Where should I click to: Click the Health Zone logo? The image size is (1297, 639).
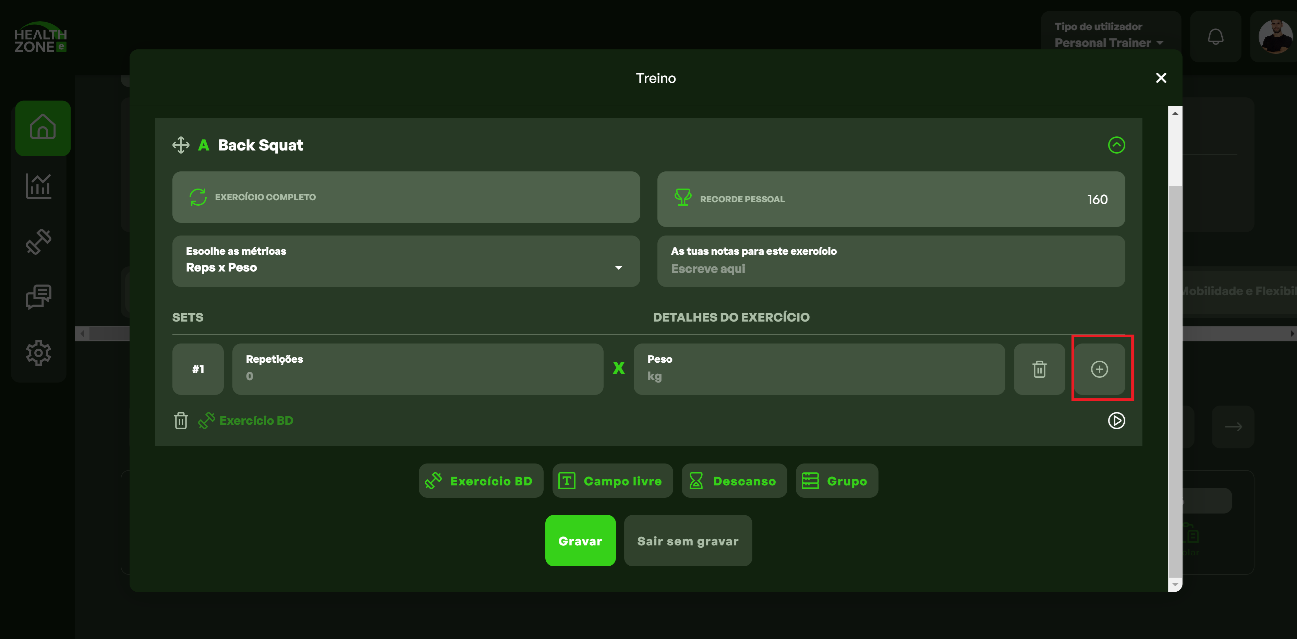pyautogui.click(x=41, y=38)
